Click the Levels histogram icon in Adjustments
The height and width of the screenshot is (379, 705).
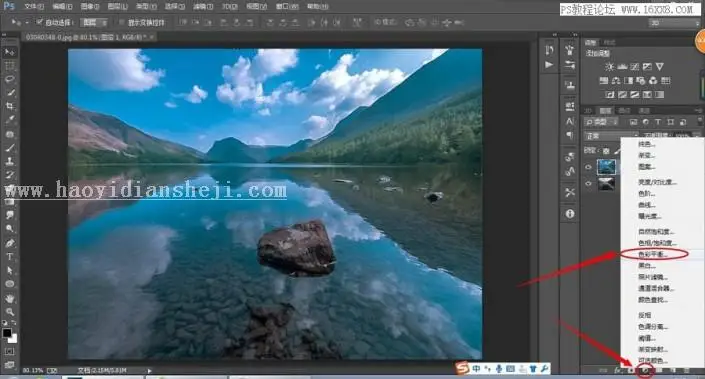coord(622,67)
